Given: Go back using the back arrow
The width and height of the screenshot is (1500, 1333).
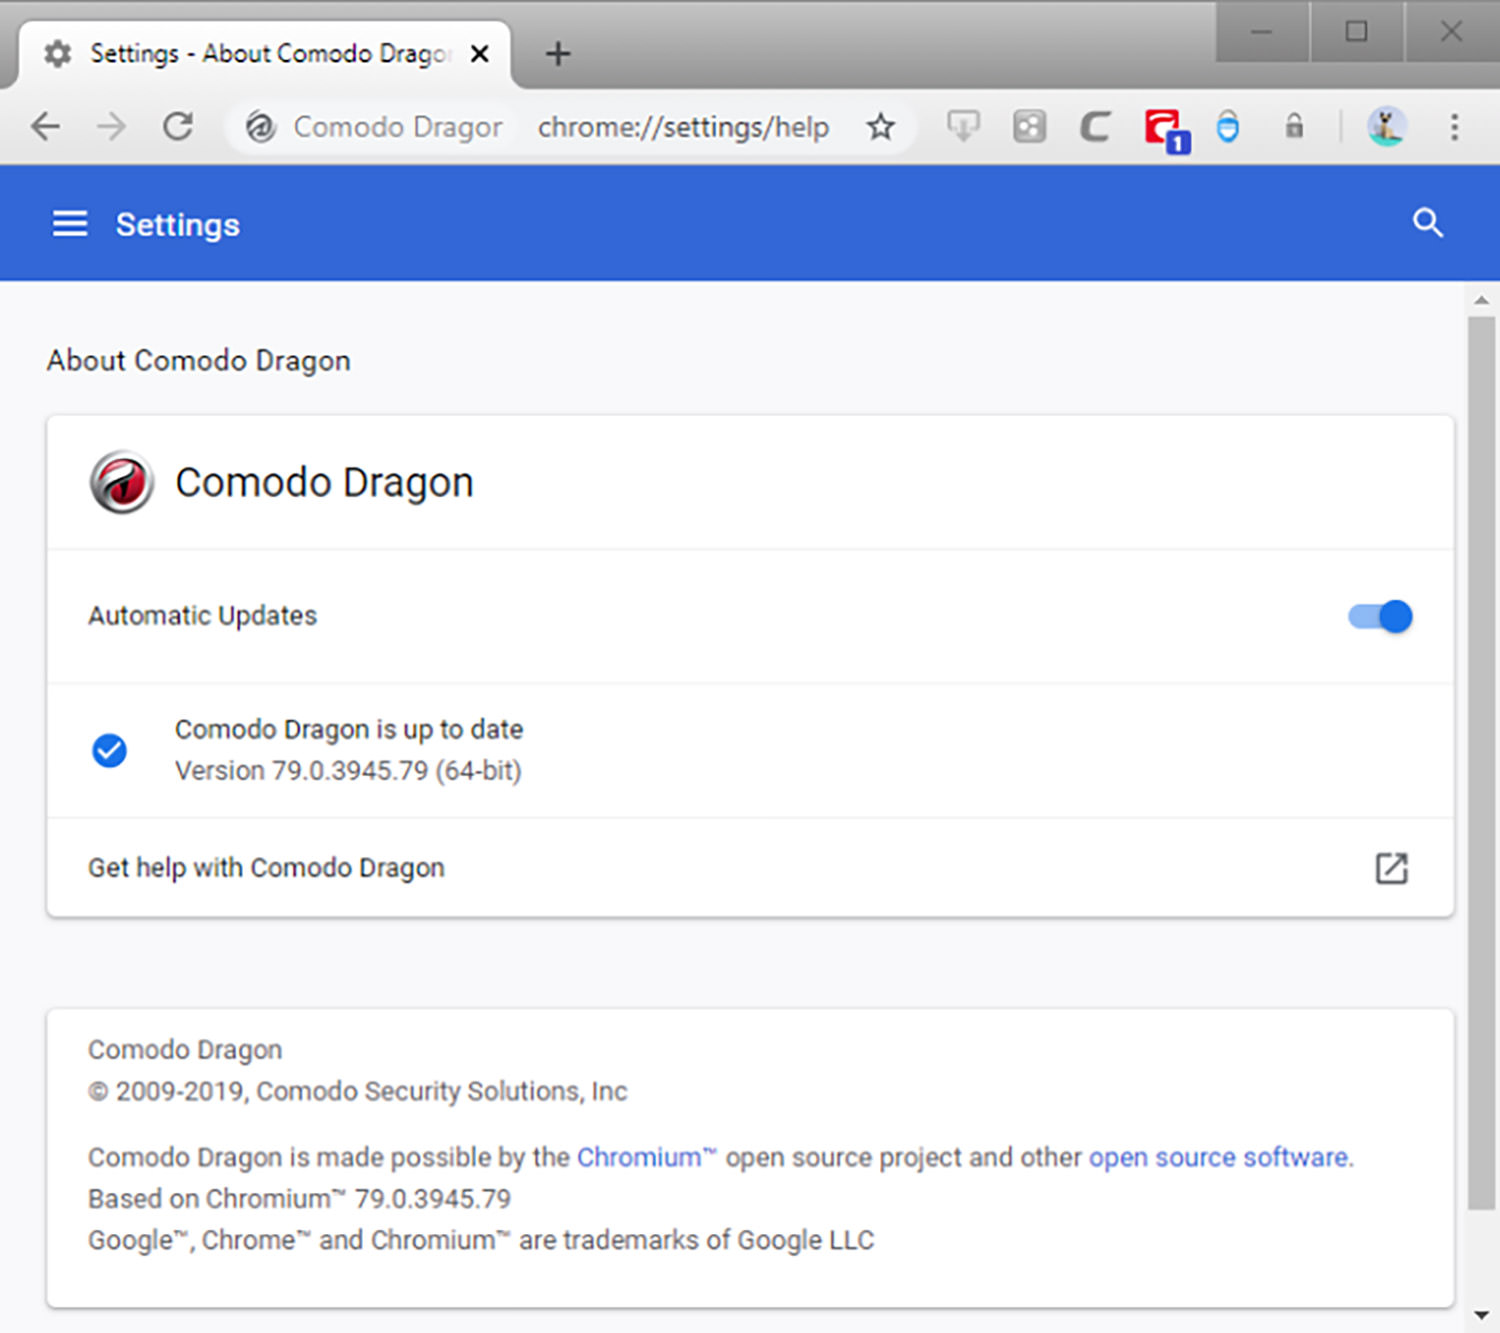Looking at the screenshot, I should point(46,127).
